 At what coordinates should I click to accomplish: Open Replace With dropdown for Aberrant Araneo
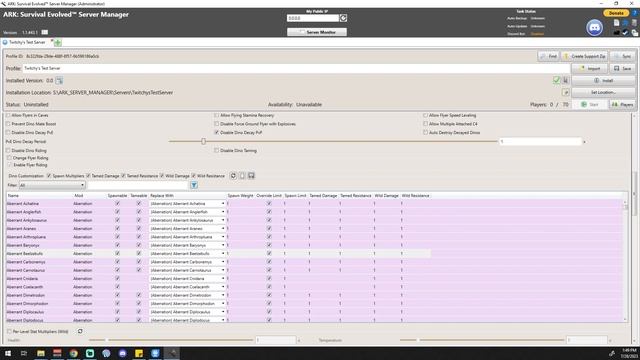coord(223,229)
